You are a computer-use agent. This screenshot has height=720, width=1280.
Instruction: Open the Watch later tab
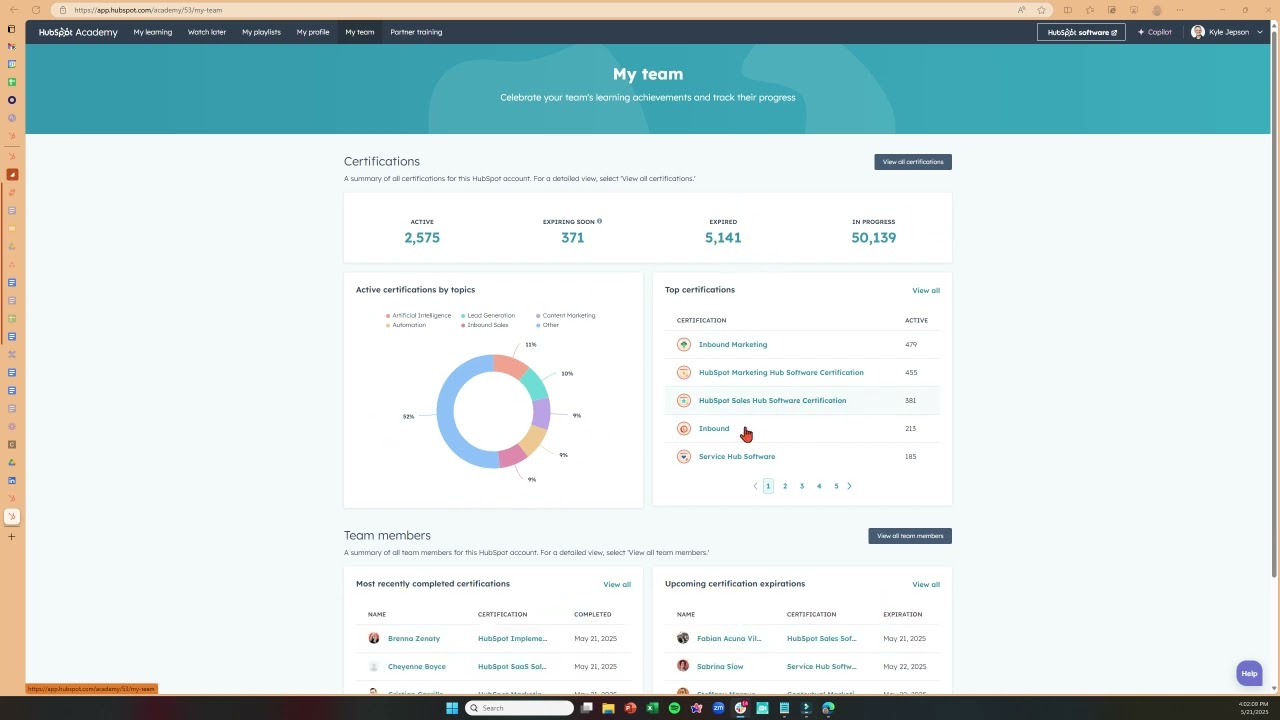tap(207, 32)
